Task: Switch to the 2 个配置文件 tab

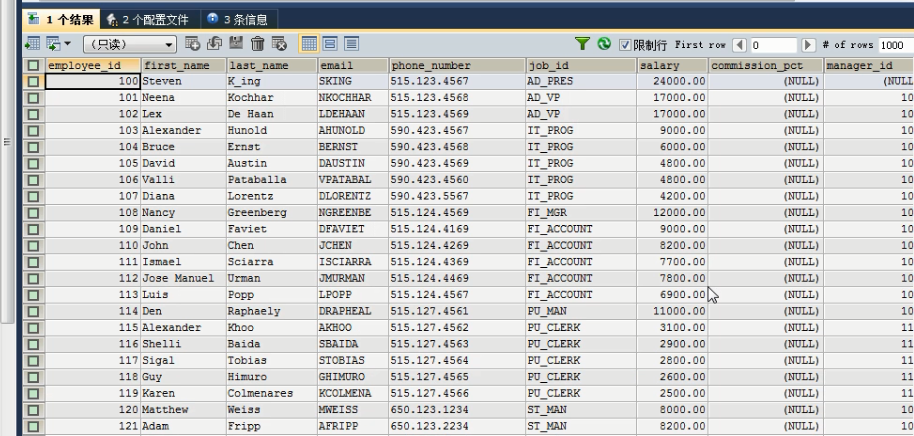Action: pyautogui.click(x=149, y=19)
